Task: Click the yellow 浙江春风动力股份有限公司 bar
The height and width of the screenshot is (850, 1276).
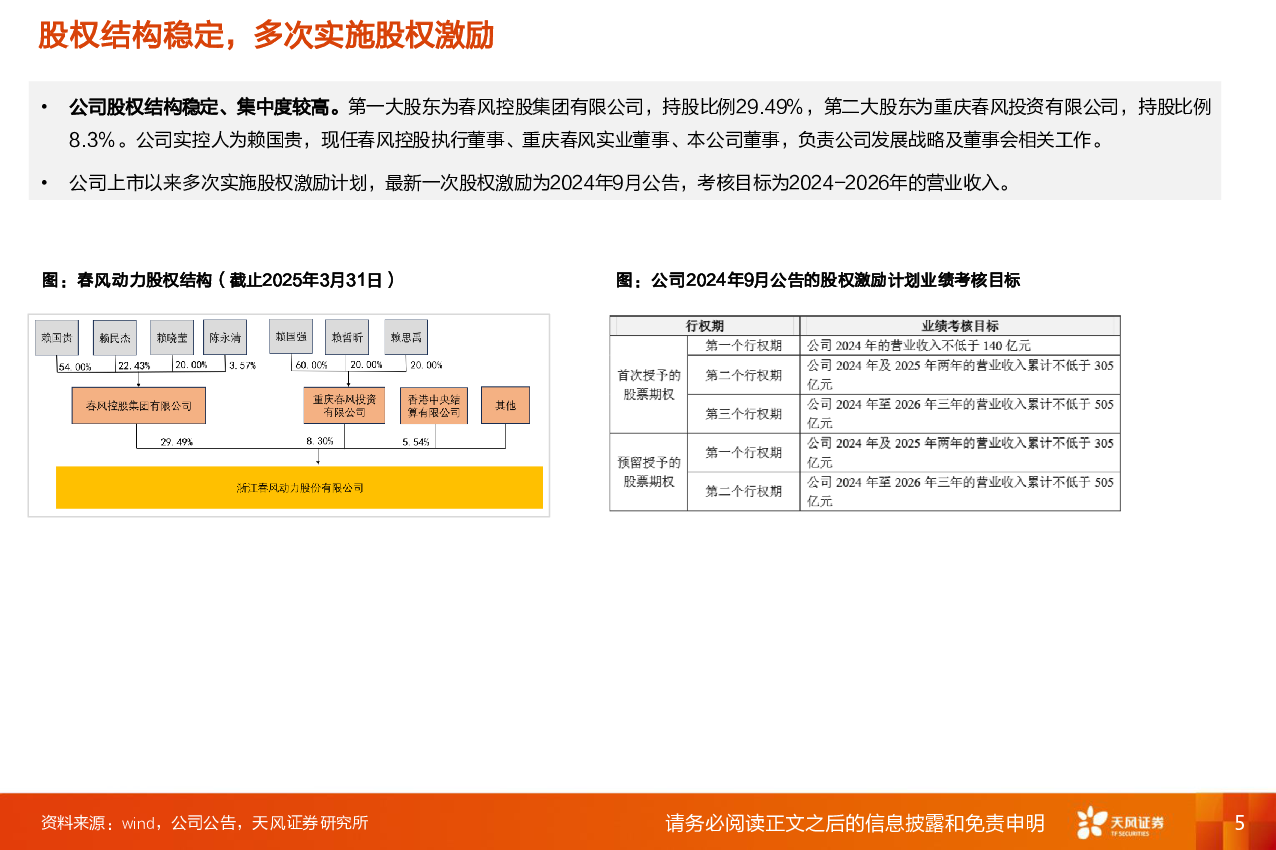Action: (300, 488)
